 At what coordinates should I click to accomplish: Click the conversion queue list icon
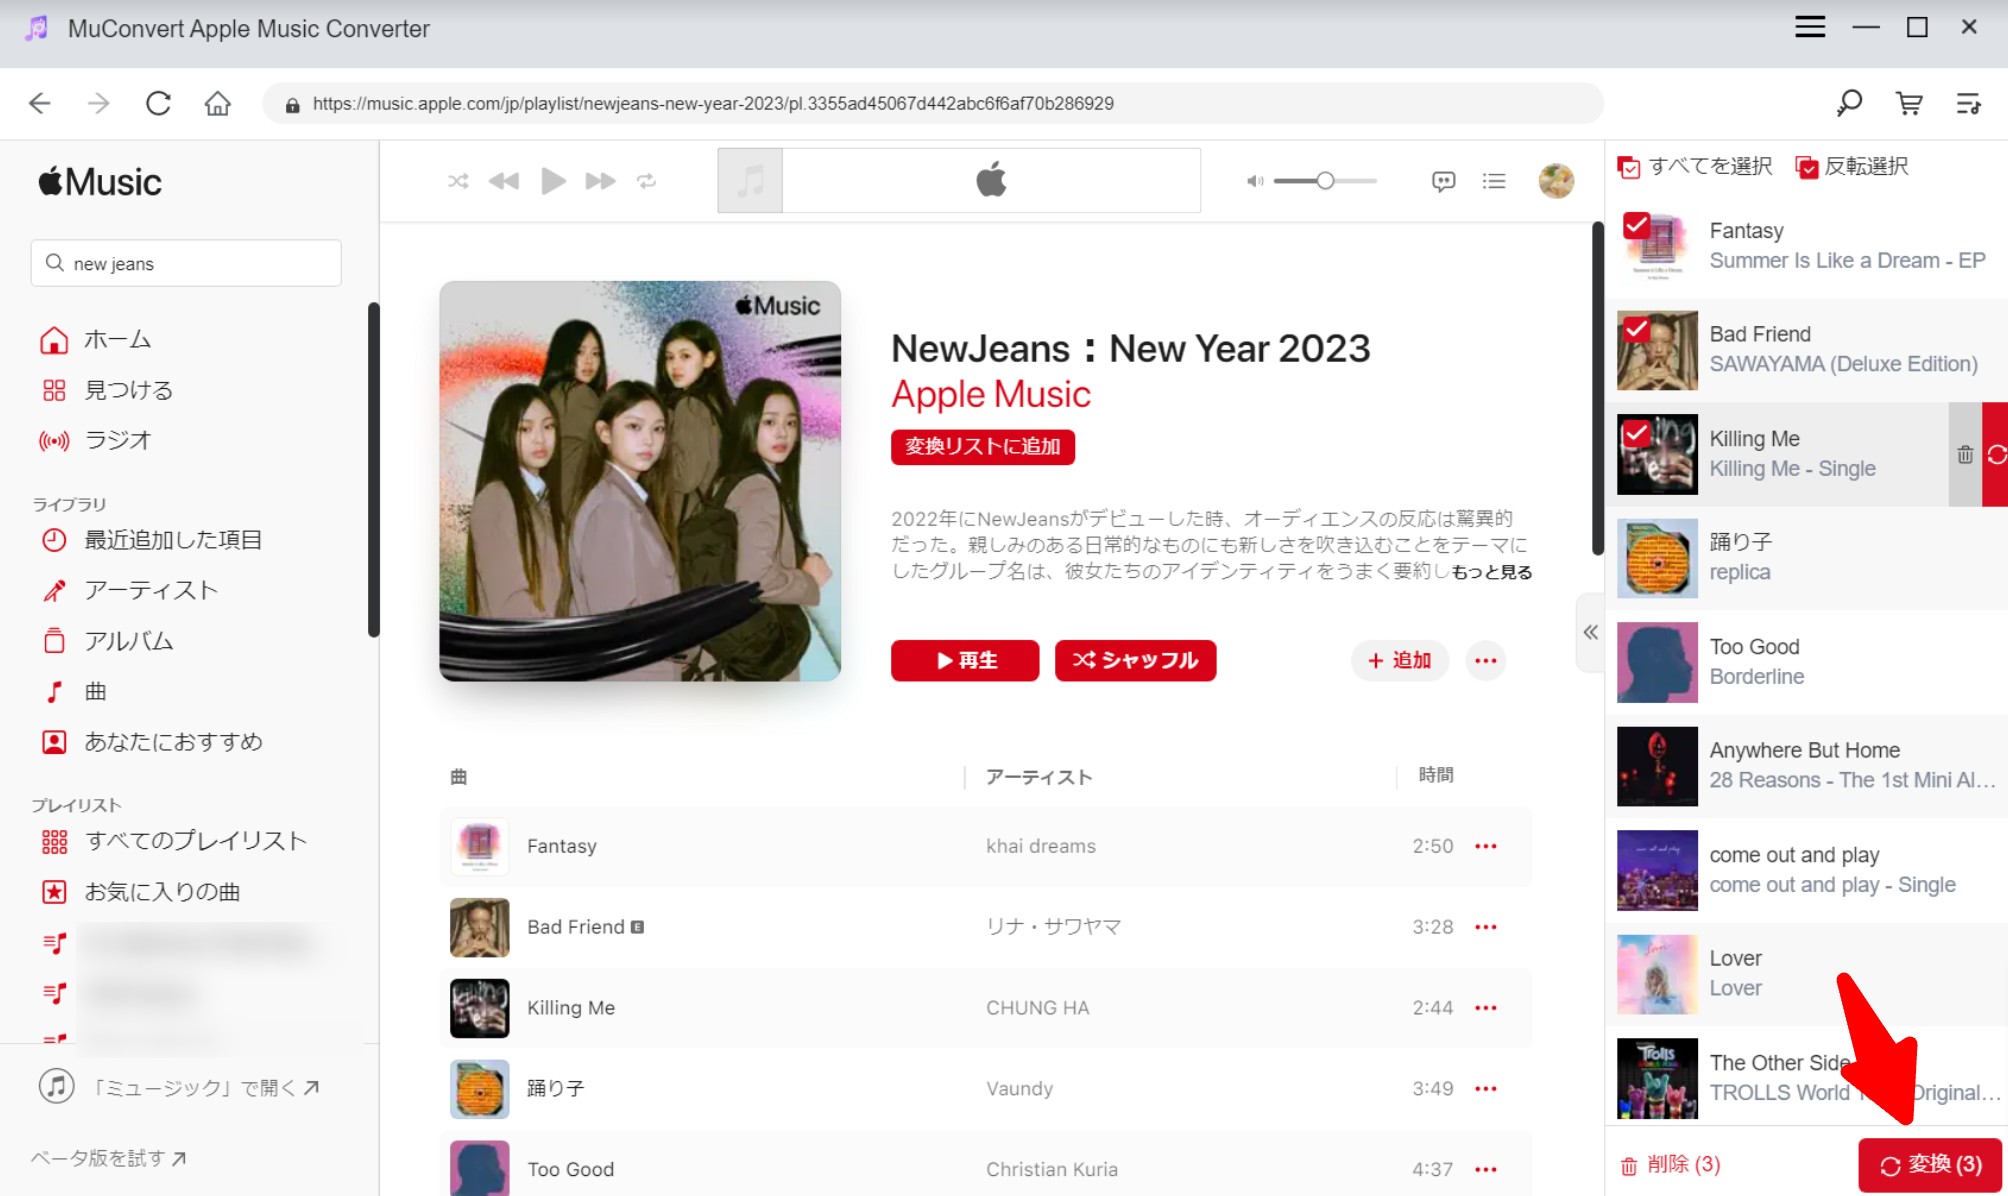pyautogui.click(x=1968, y=103)
